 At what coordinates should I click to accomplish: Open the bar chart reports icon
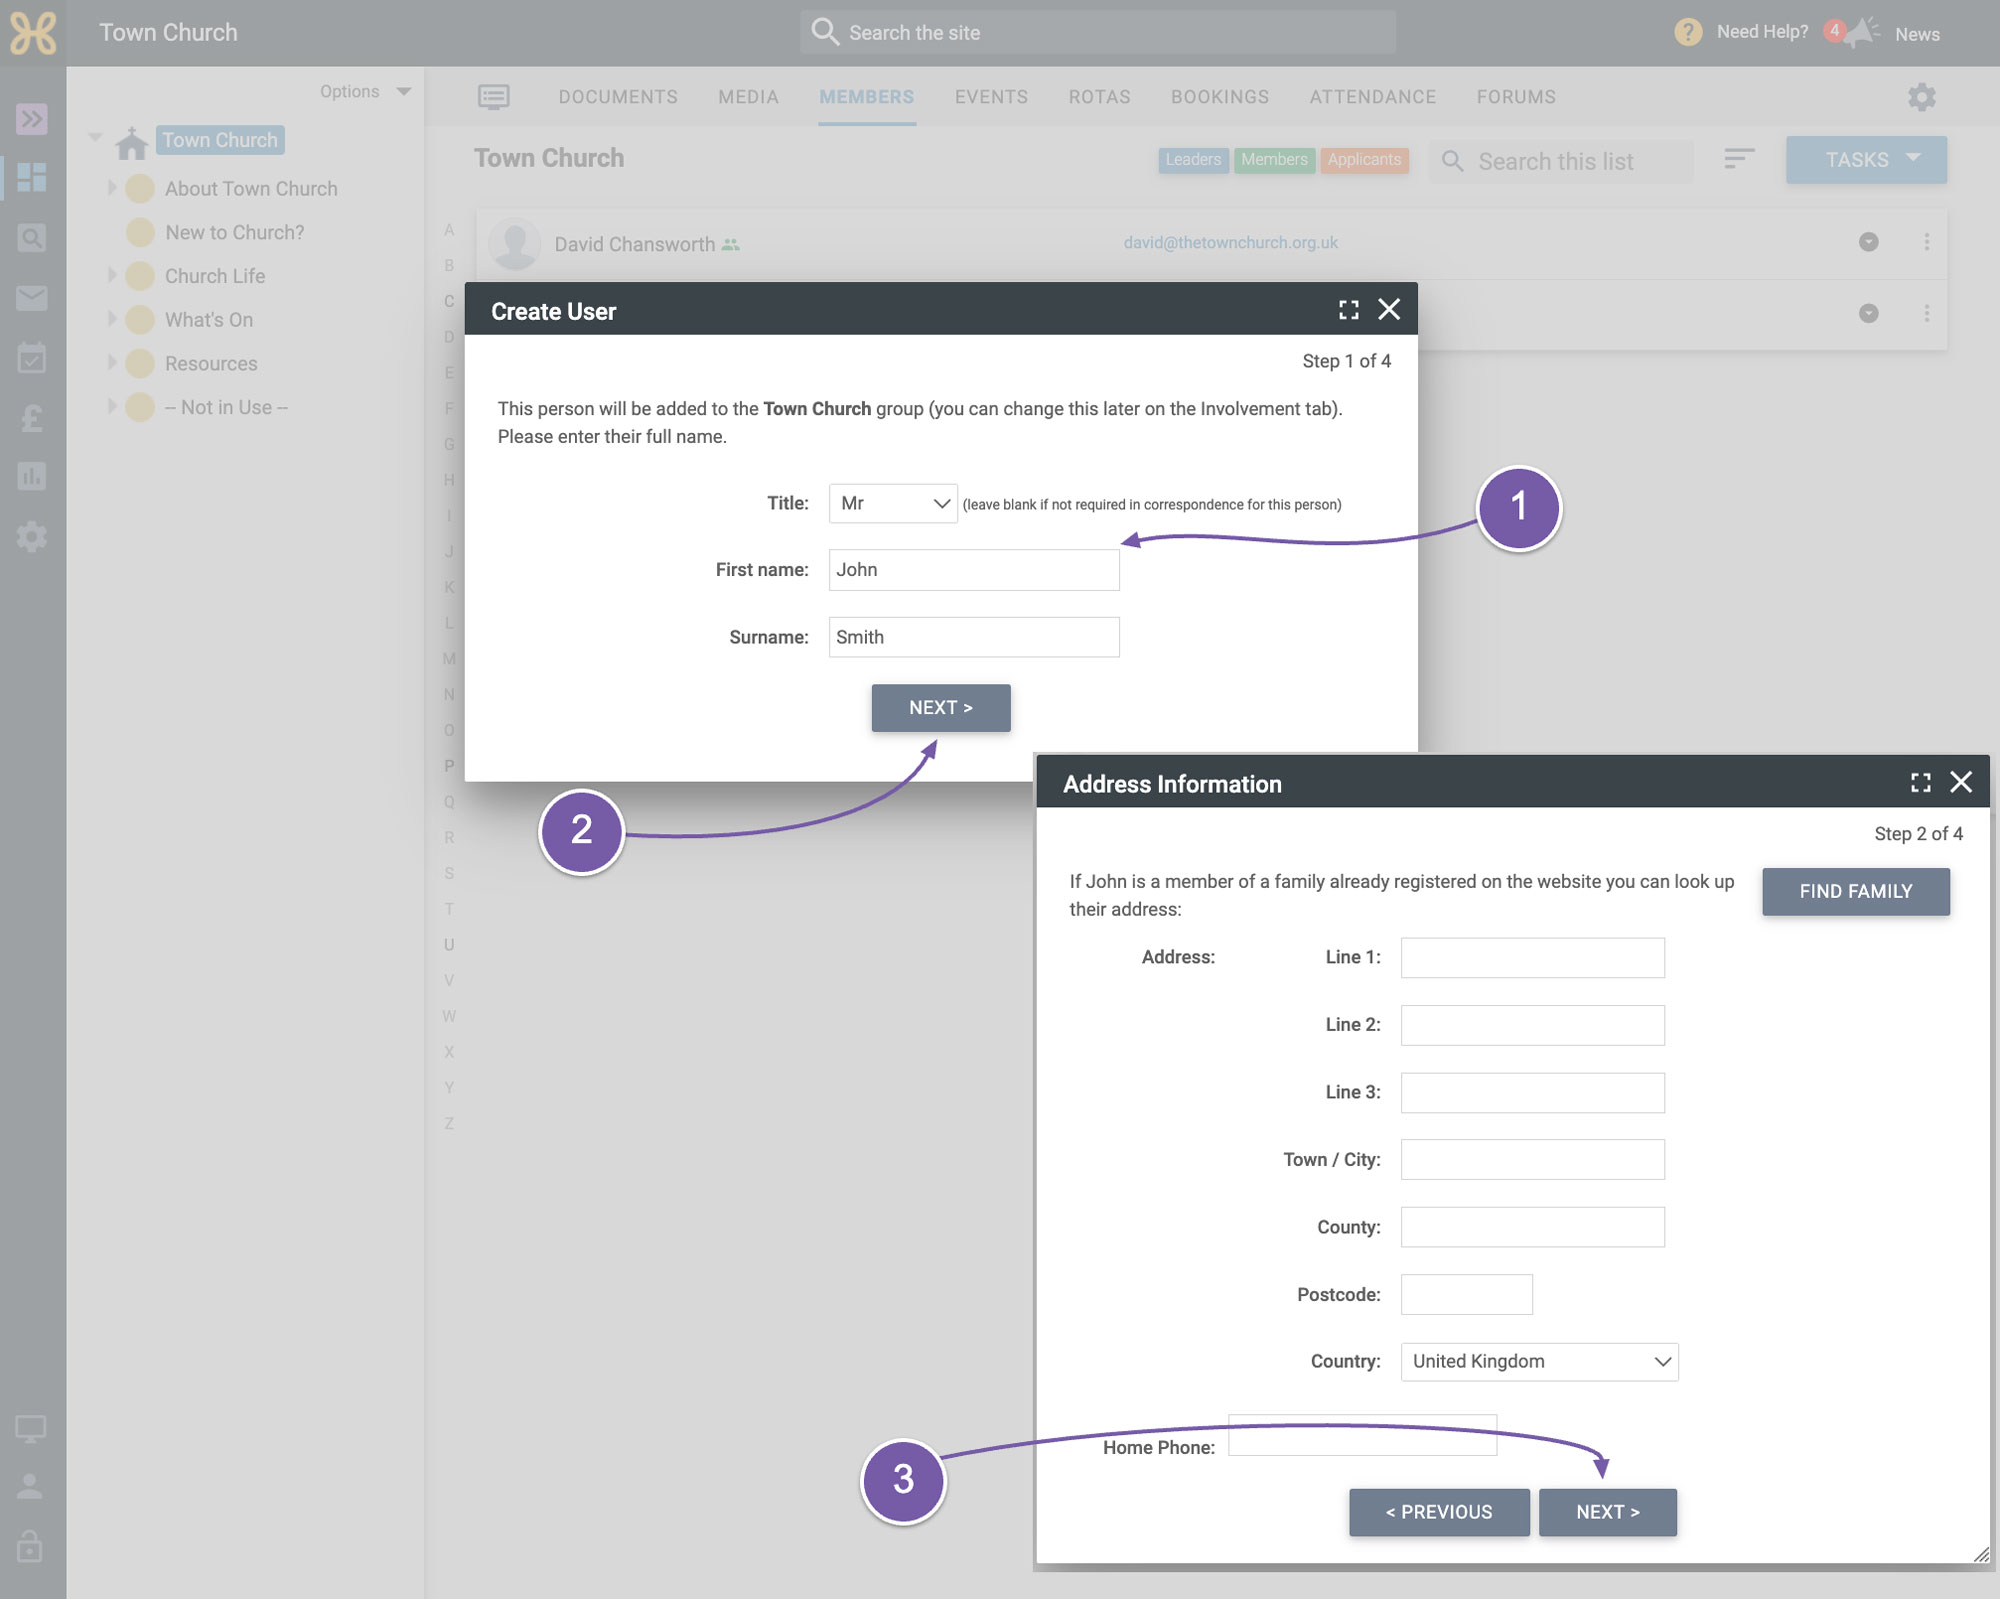click(32, 476)
